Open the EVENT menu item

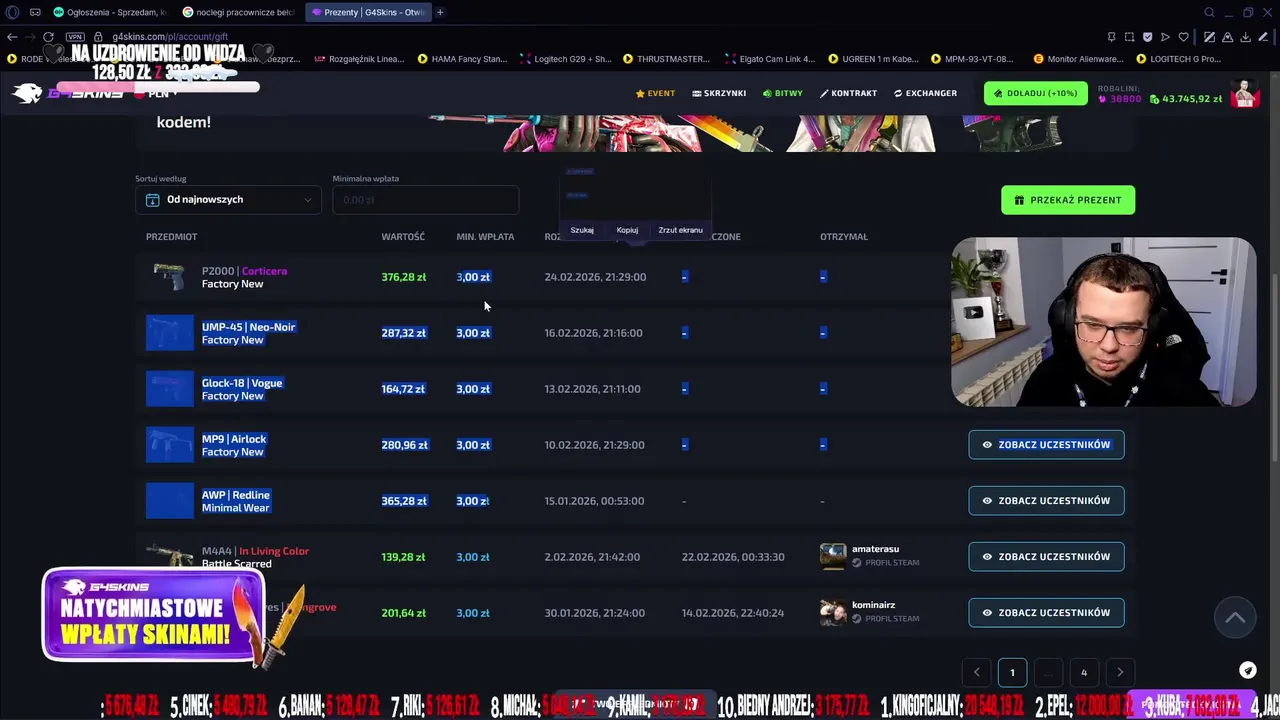655,93
